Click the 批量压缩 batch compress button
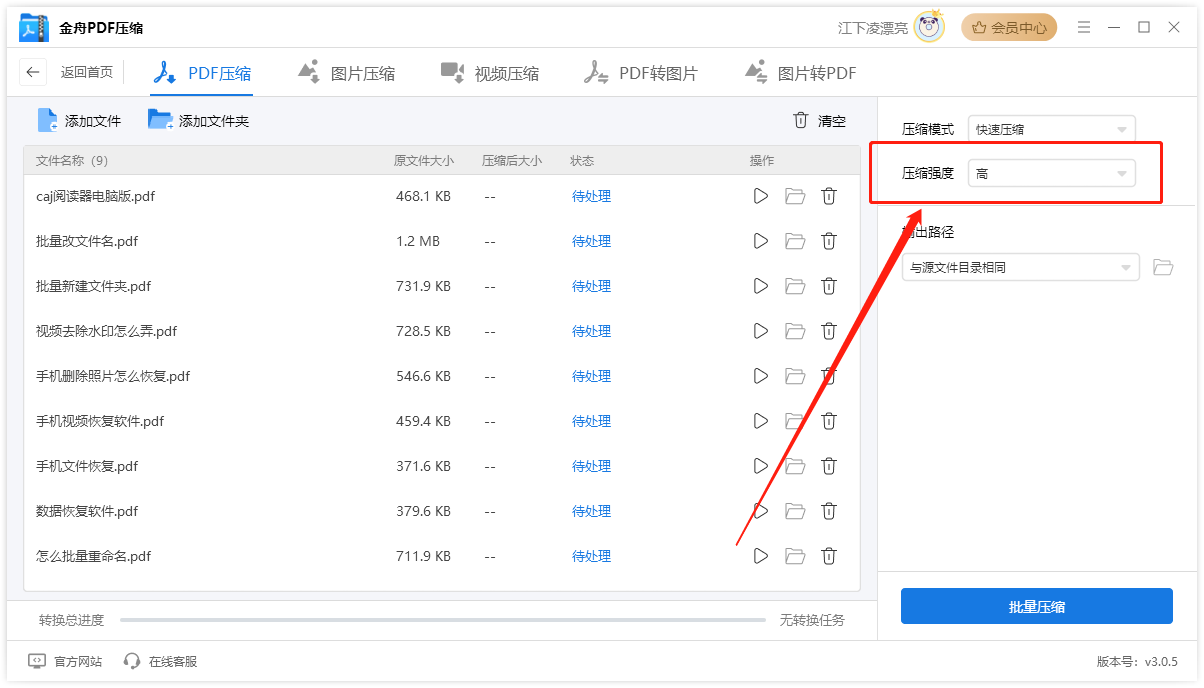 1037,606
